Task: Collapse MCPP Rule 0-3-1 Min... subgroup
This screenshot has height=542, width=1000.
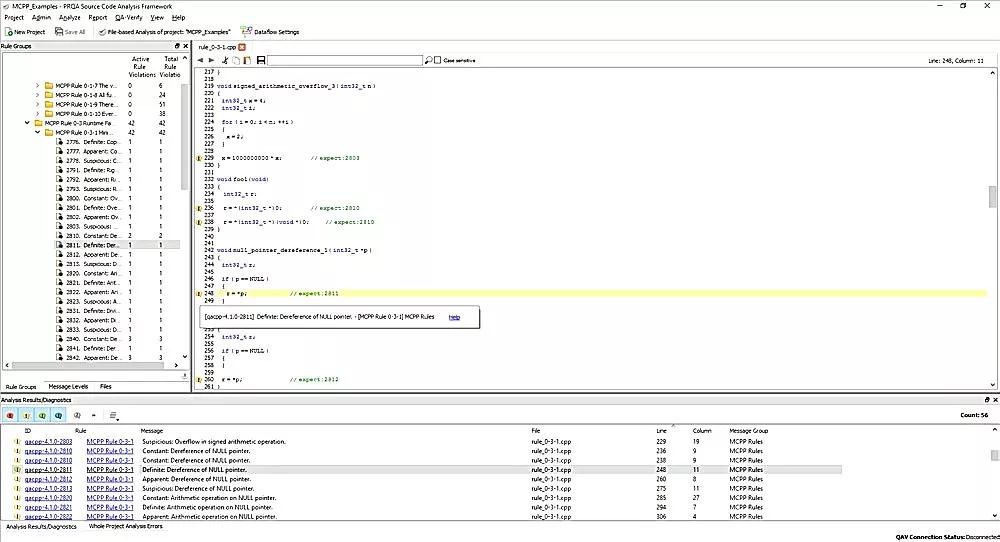Action: 37,132
